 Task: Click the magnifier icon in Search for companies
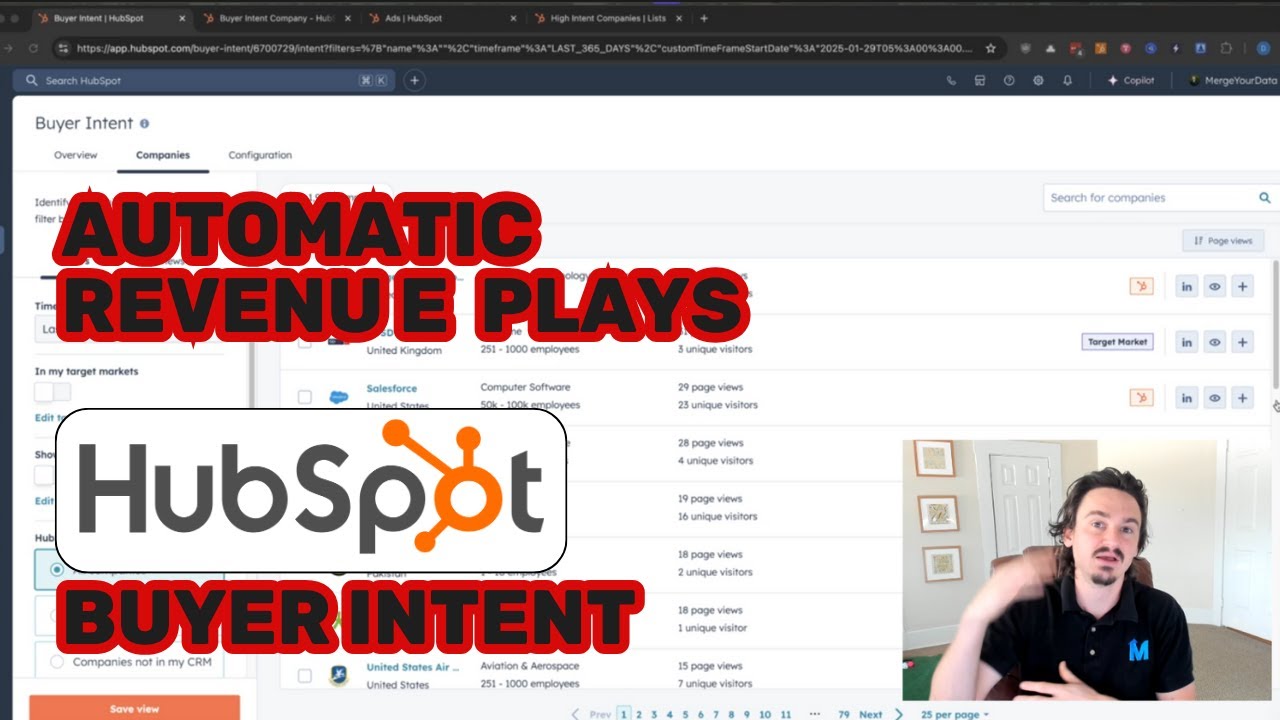tap(1265, 198)
